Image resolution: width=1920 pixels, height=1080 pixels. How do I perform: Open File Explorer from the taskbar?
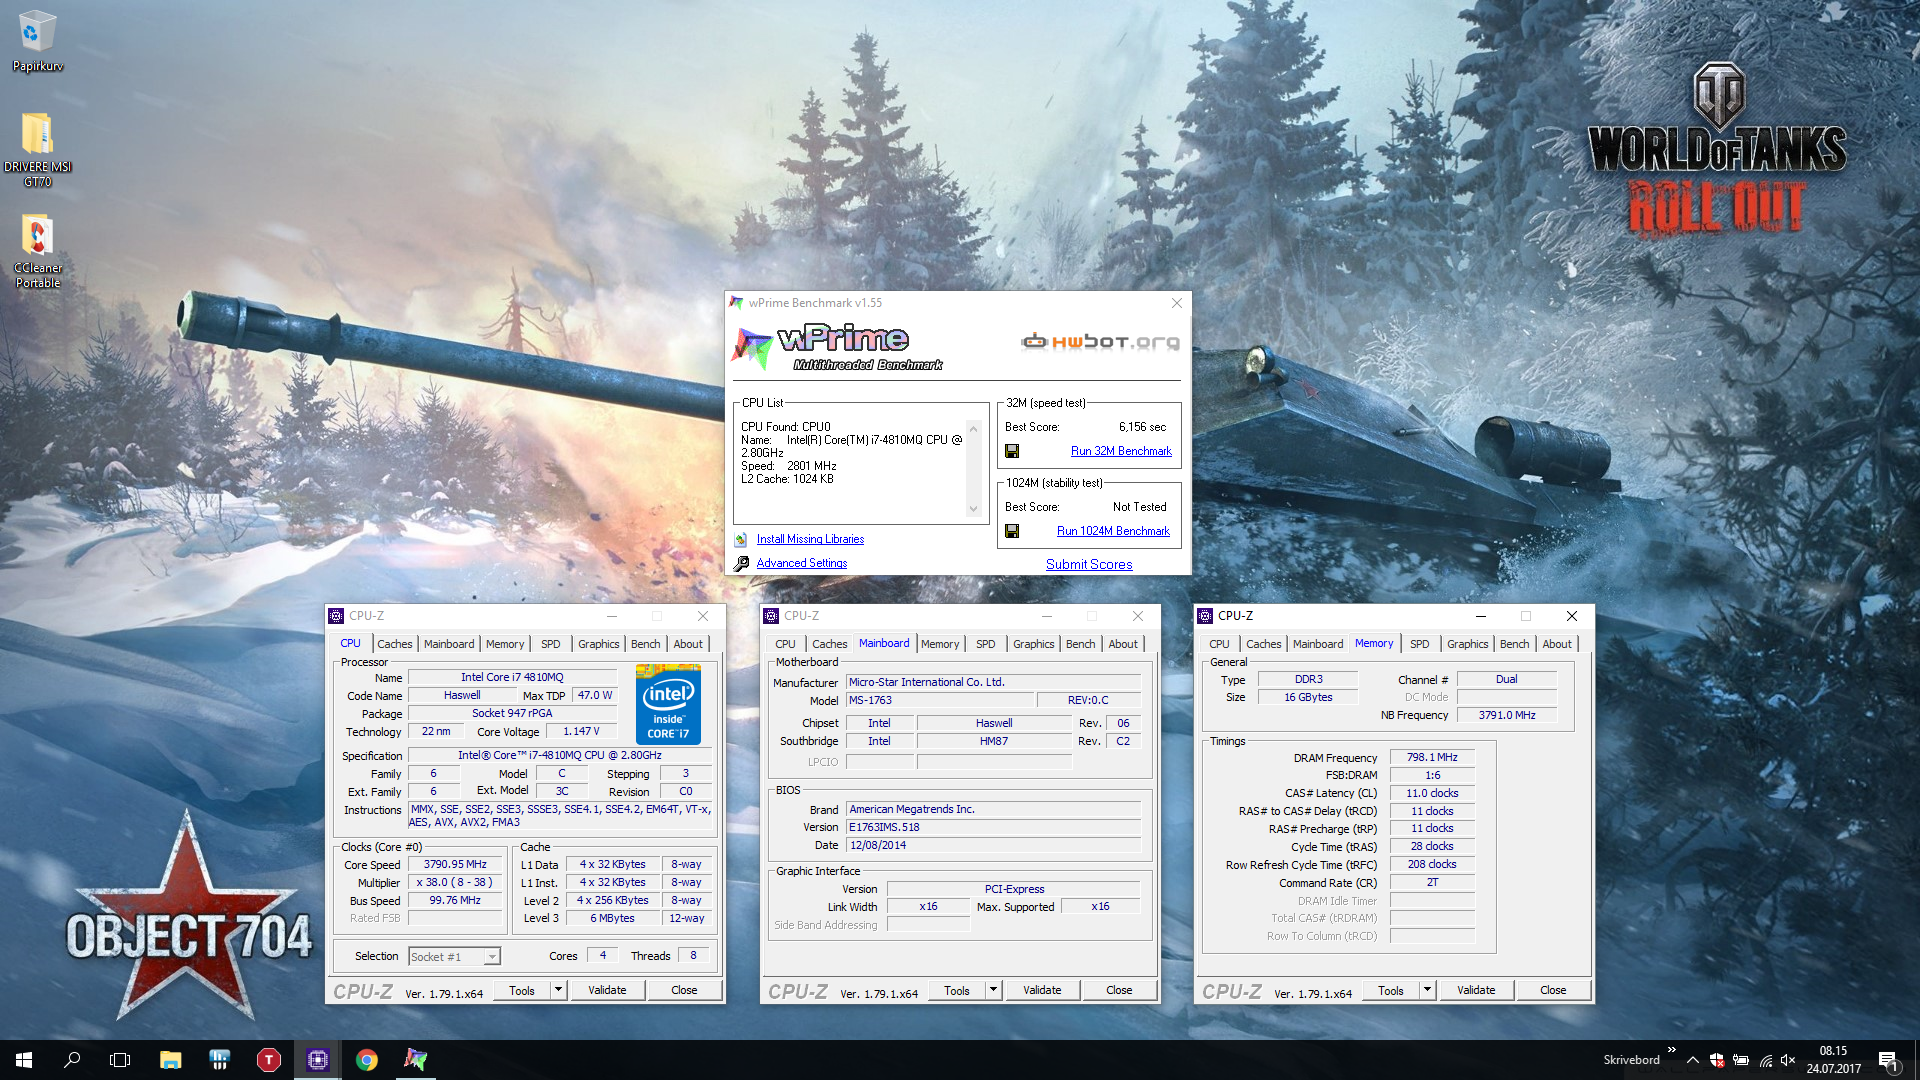point(170,1060)
